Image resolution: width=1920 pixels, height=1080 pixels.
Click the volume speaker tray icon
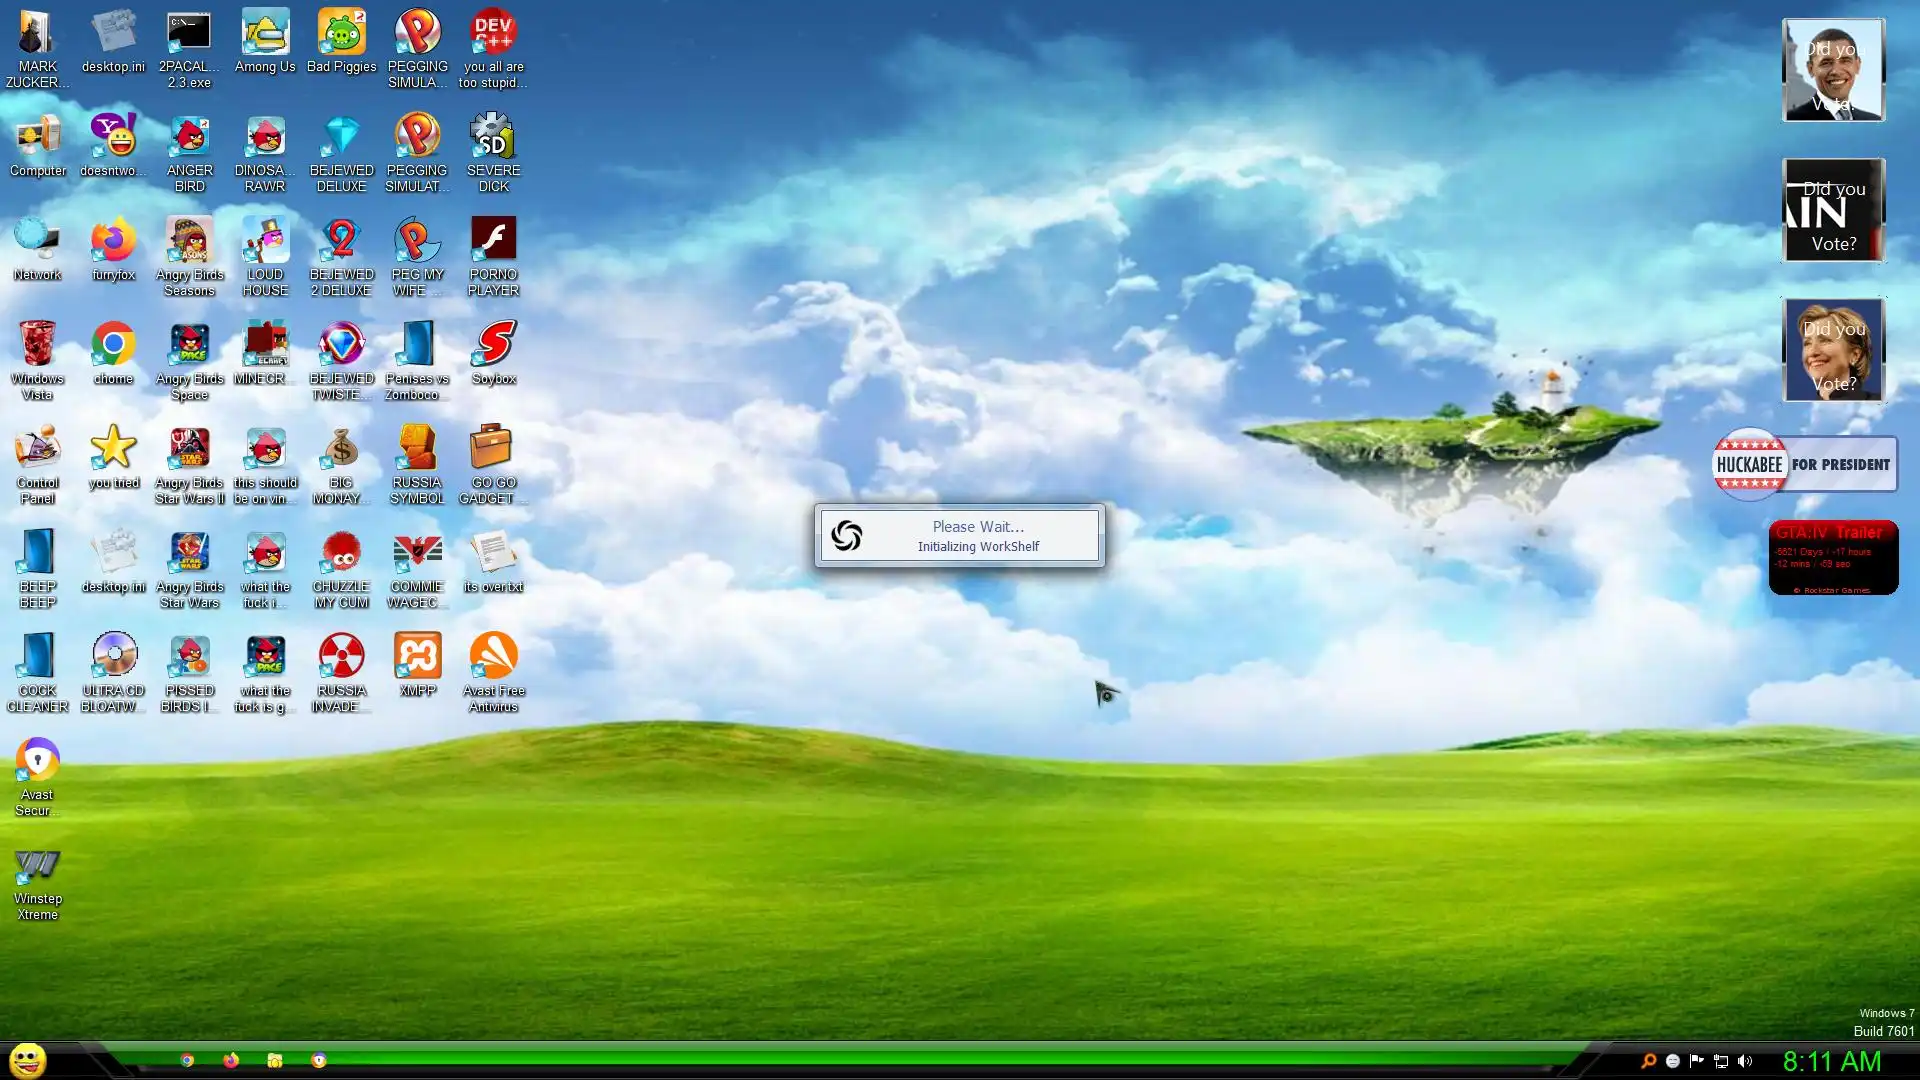1745,1061
